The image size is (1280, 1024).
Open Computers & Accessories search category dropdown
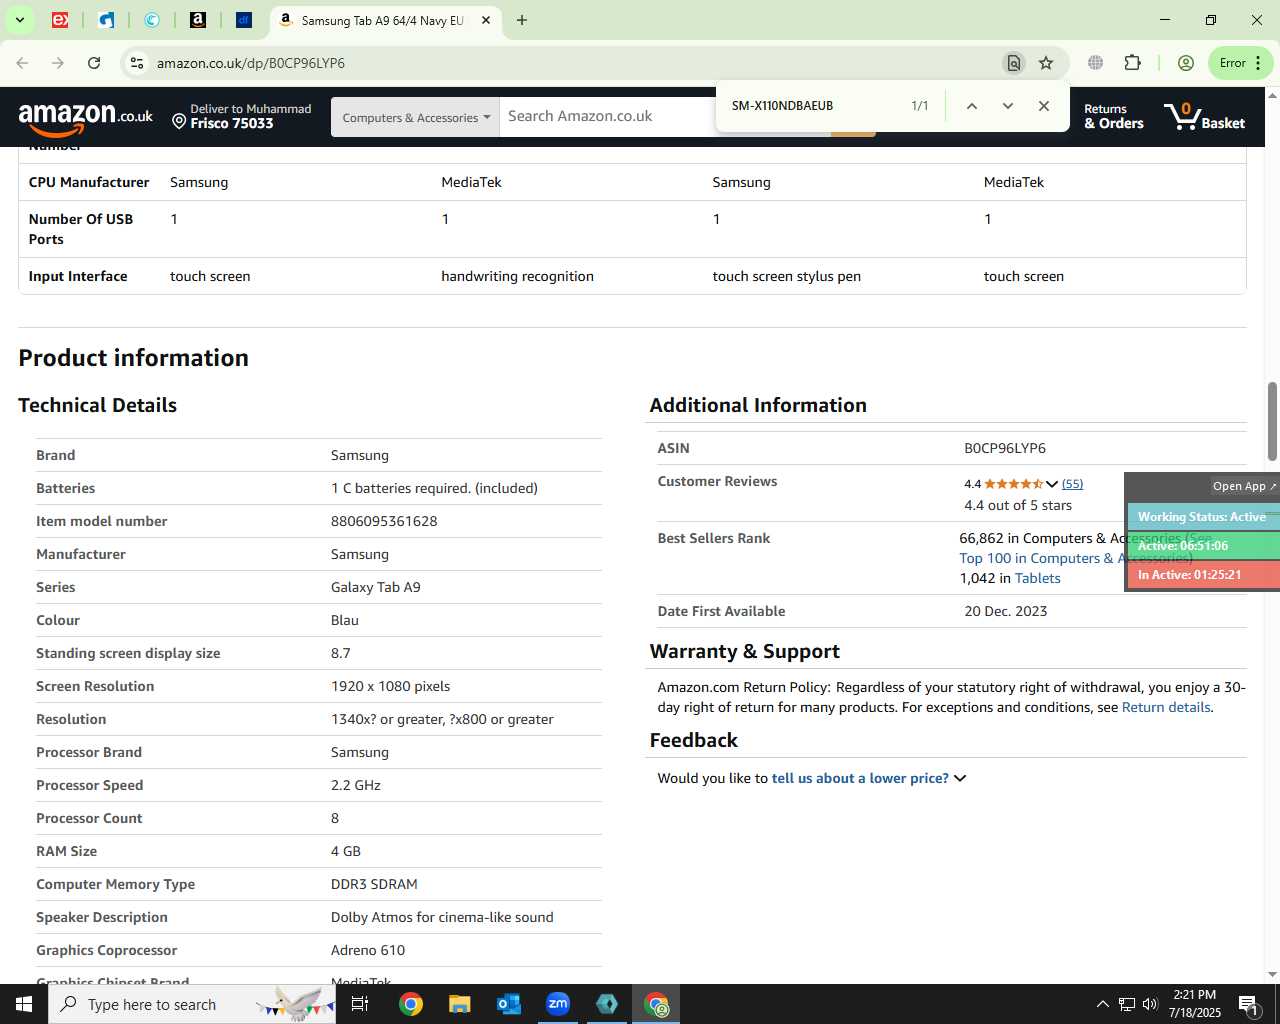[x=415, y=117]
